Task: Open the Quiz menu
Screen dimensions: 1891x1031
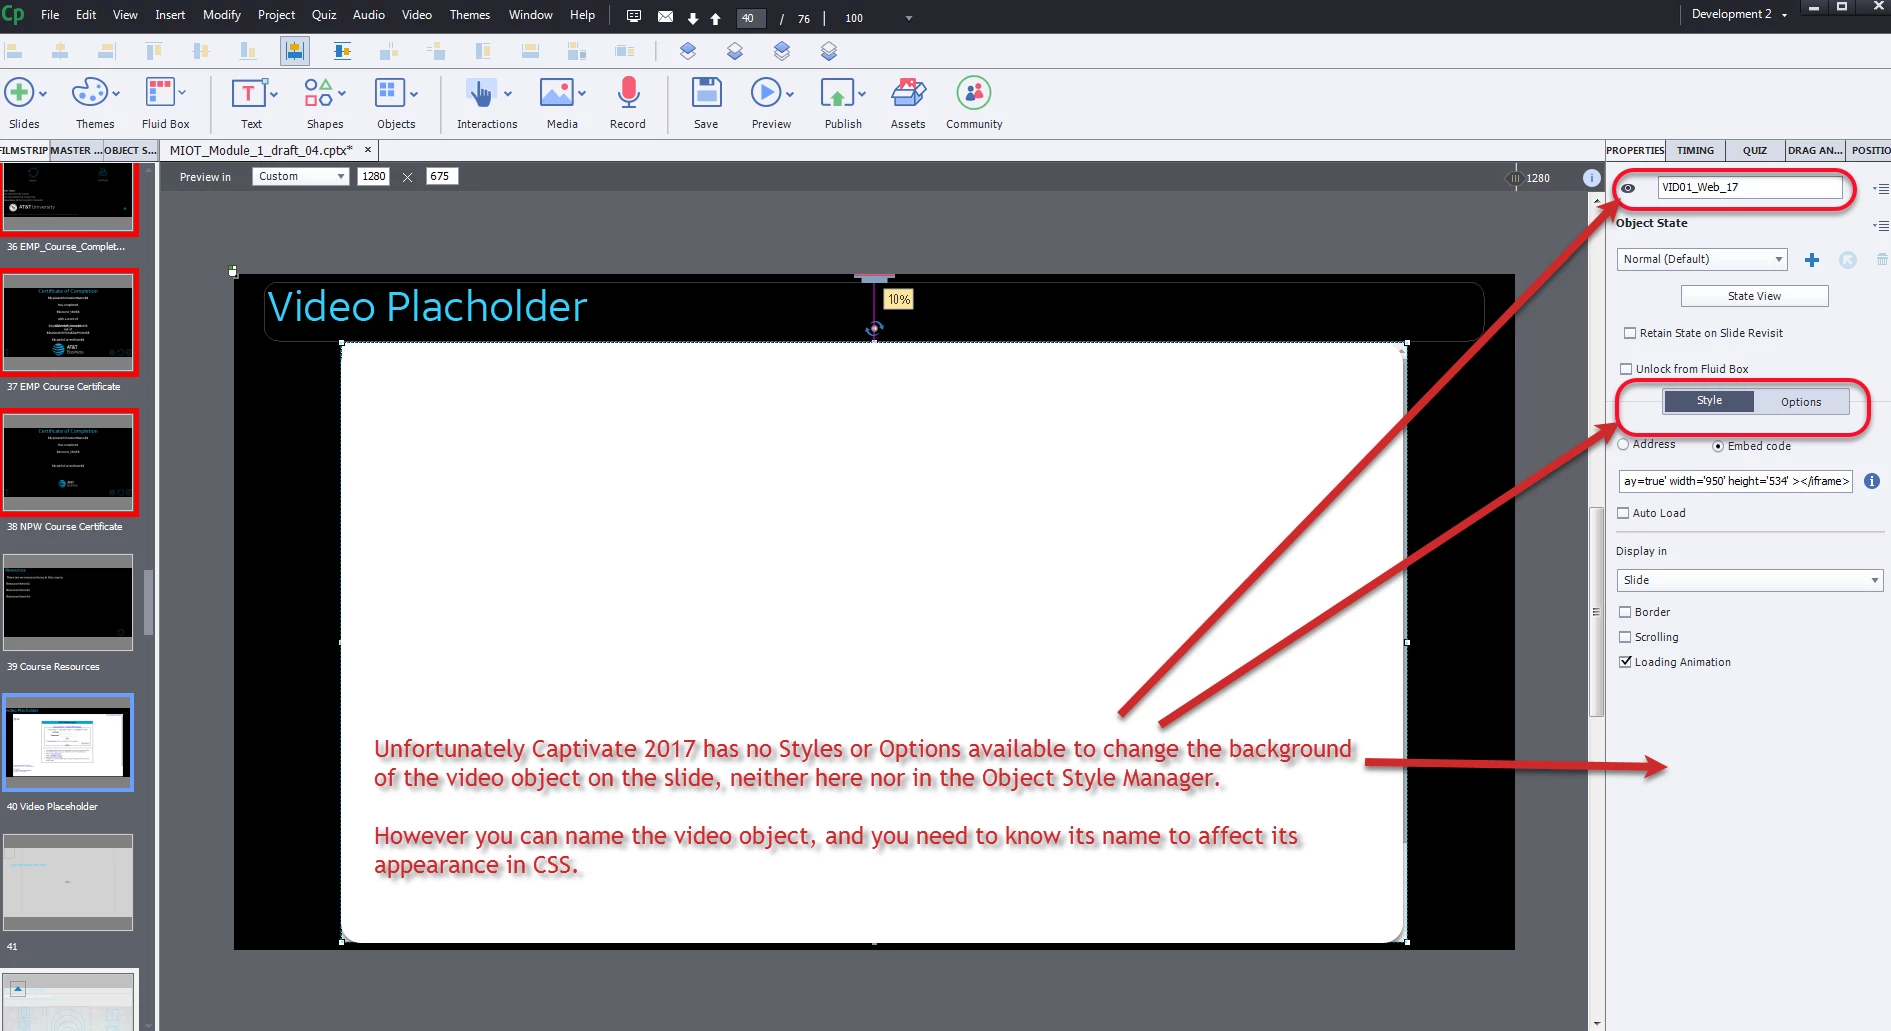Action: tap(324, 15)
